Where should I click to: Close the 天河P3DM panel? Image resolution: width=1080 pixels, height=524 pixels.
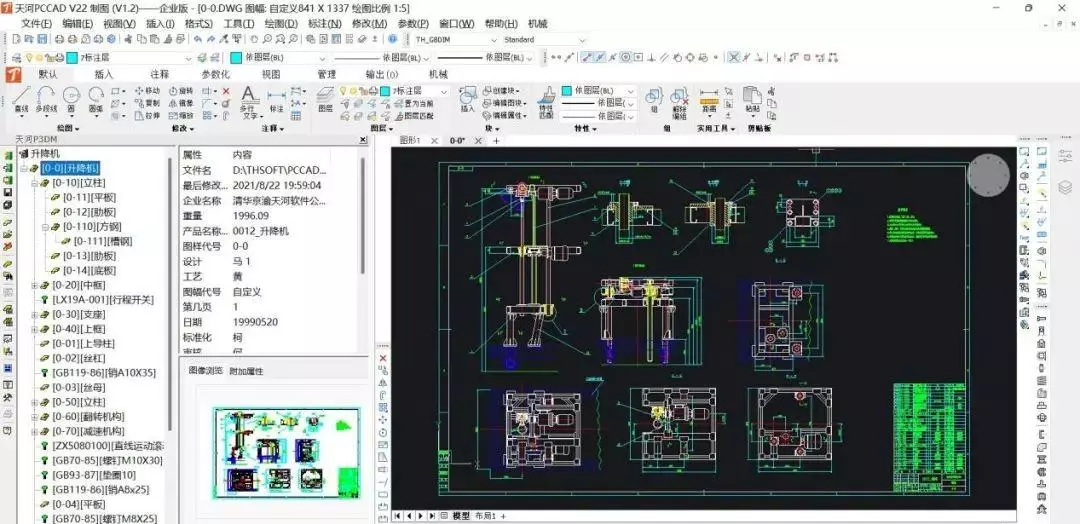pos(364,140)
